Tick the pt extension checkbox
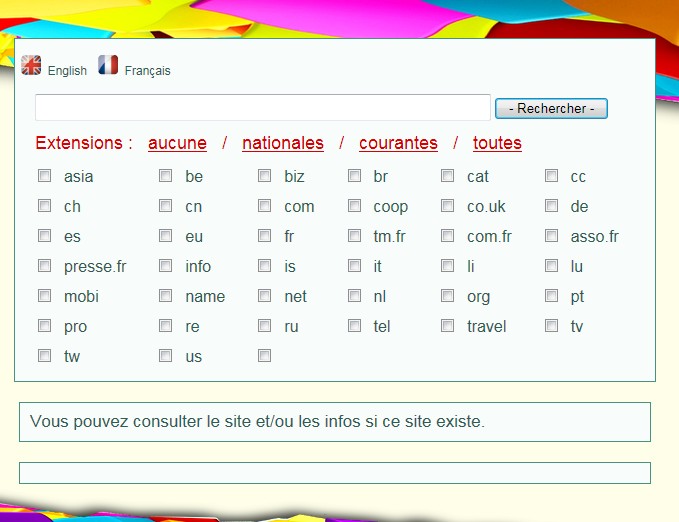 pos(551,296)
